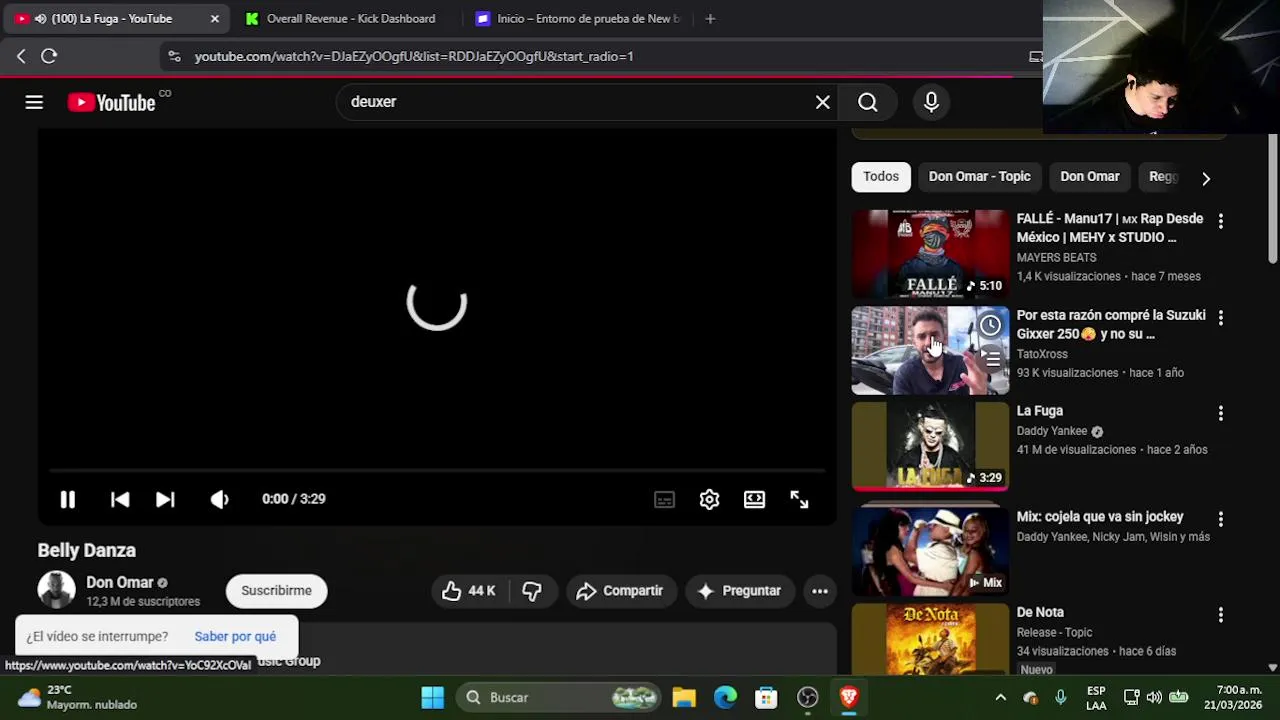The width and height of the screenshot is (1280, 720).
Task: Click Saber por qué link
Action: coord(235,636)
